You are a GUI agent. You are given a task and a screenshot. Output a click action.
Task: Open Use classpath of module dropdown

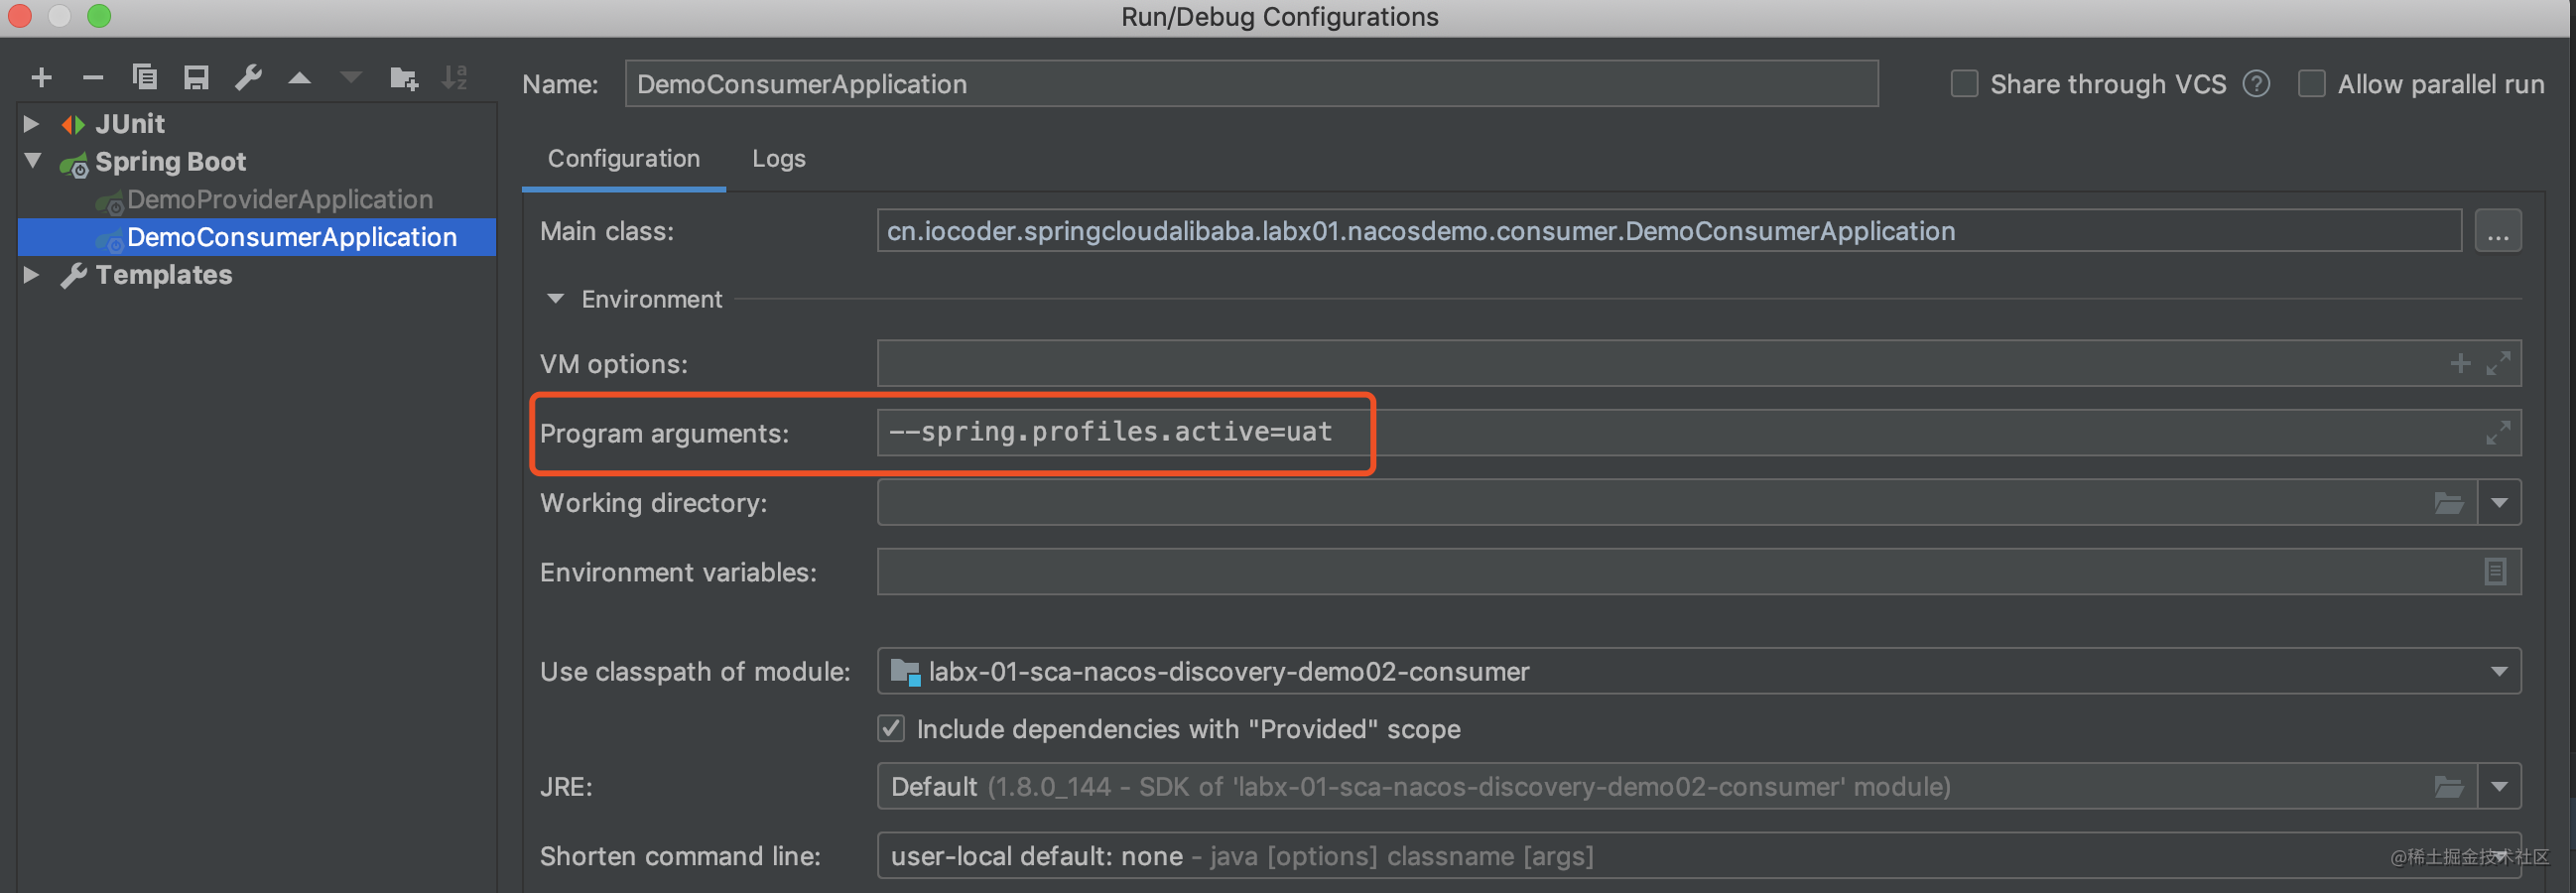(2499, 672)
